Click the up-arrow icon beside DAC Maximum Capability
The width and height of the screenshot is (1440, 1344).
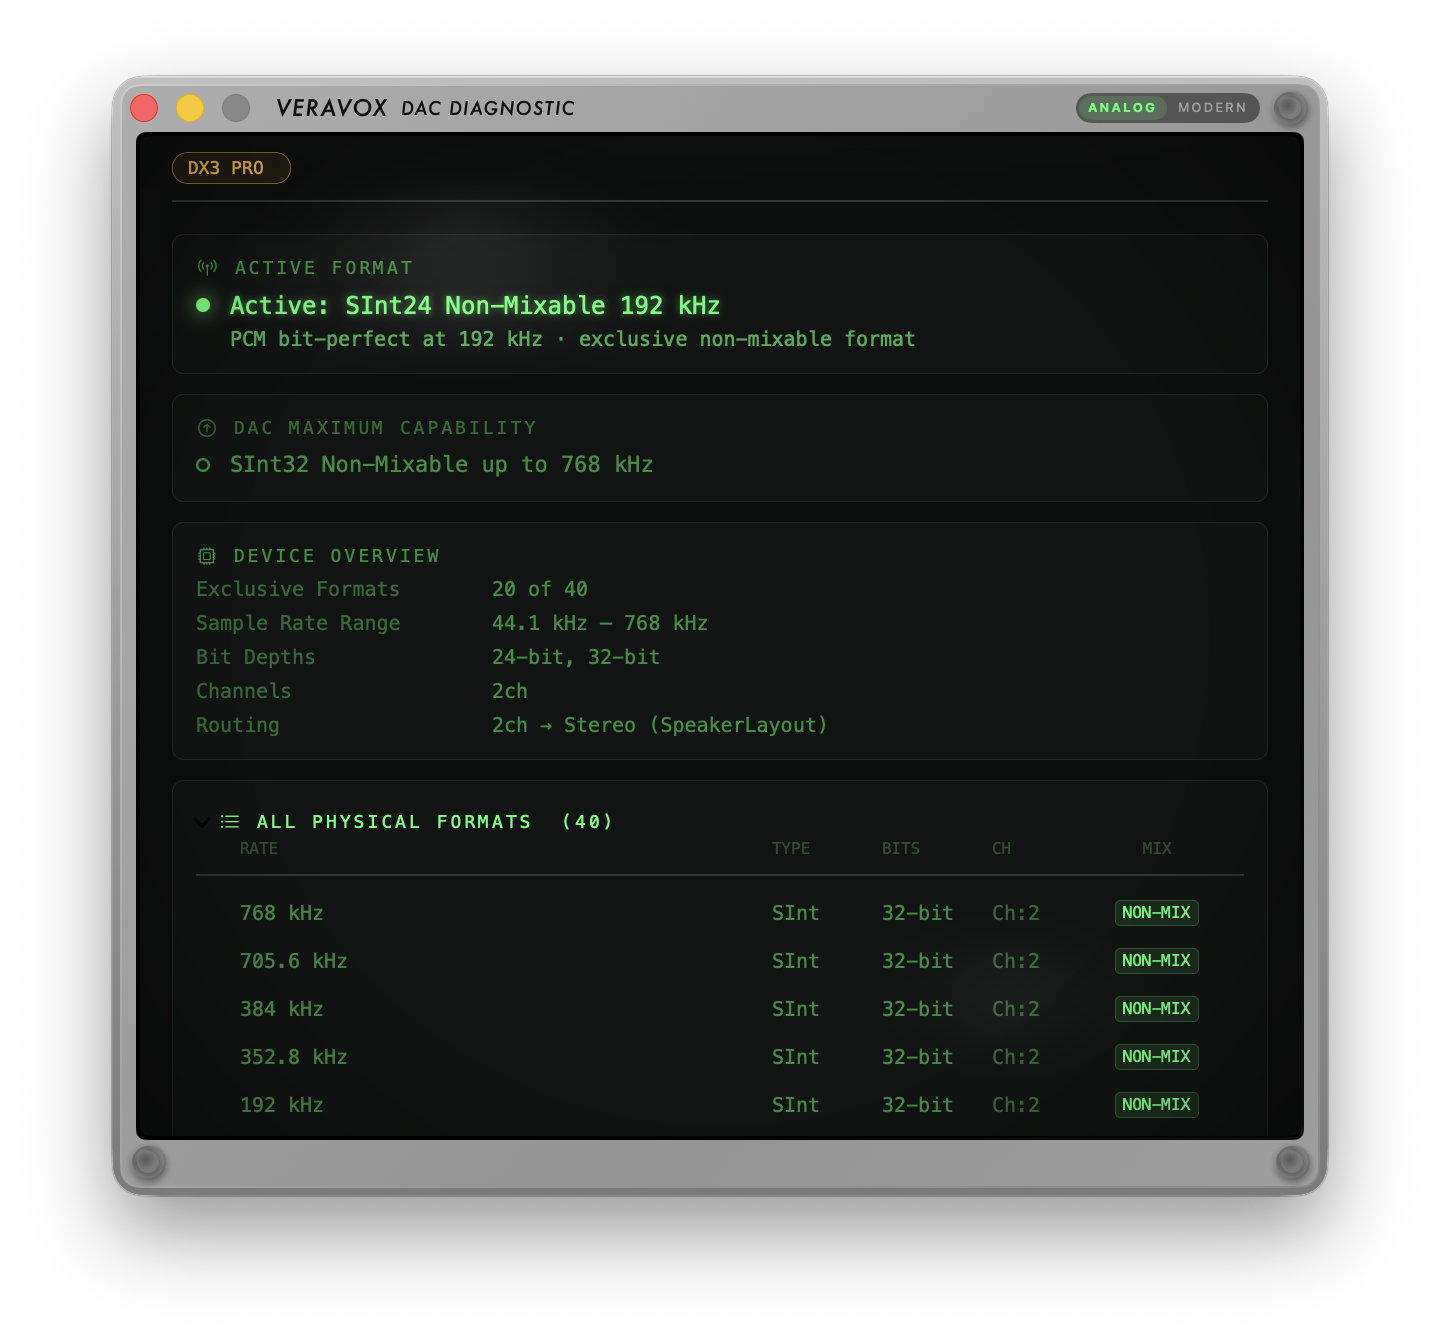point(207,428)
